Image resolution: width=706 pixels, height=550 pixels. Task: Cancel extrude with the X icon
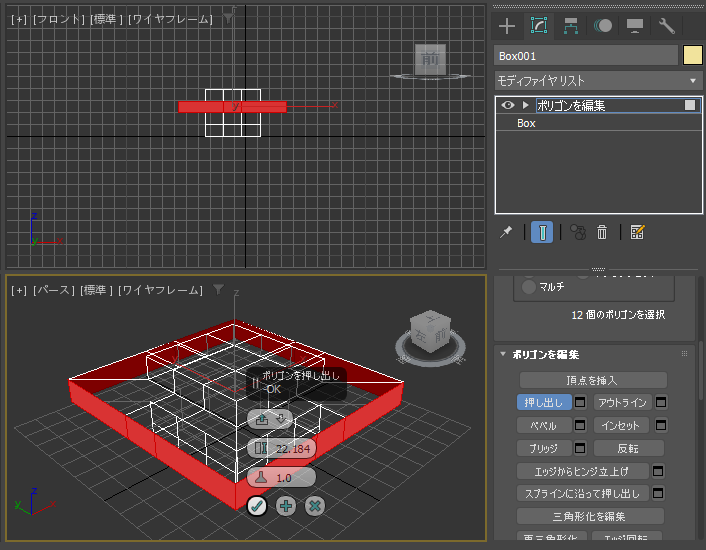315,506
